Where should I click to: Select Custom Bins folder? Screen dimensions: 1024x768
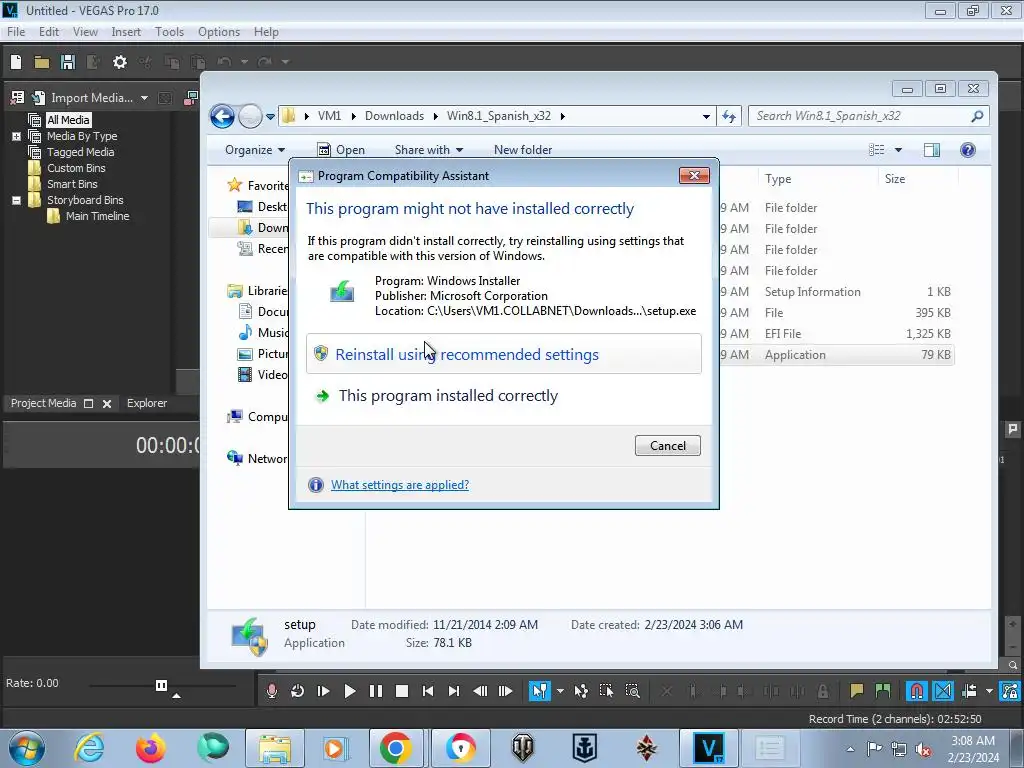(x=76, y=168)
